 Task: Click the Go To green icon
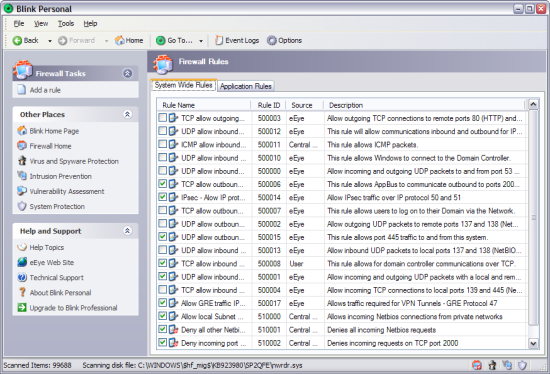(x=161, y=41)
